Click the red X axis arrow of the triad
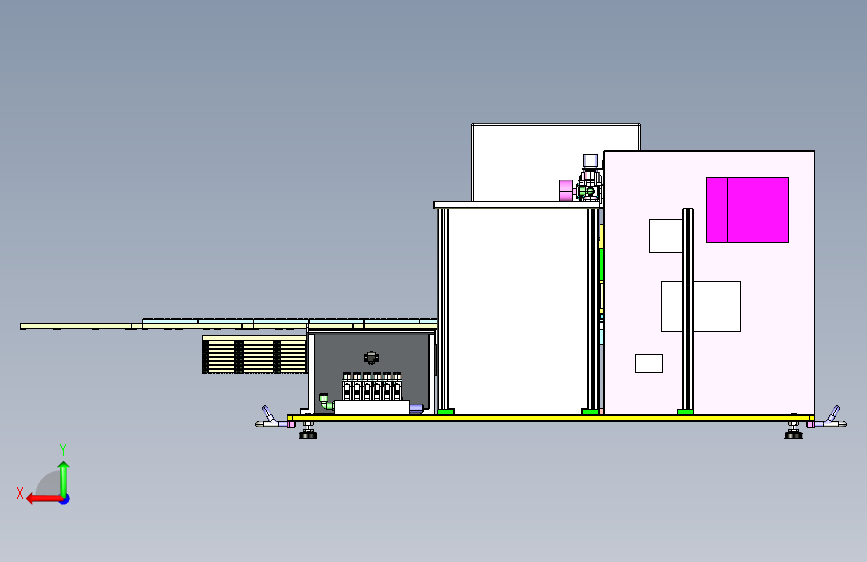This screenshot has height=562, width=867. pyautogui.click(x=43, y=499)
